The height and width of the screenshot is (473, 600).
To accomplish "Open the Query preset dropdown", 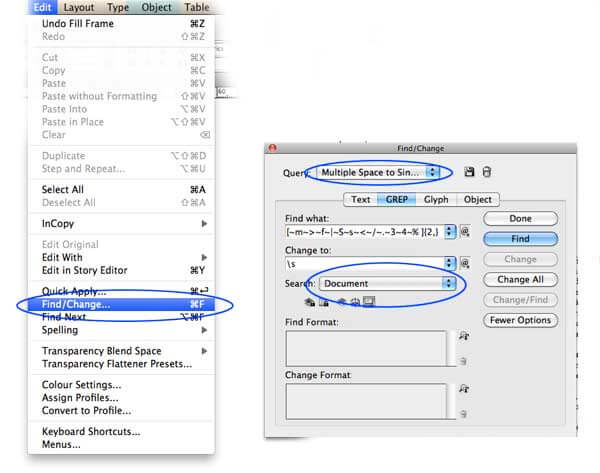I will point(378,172).
